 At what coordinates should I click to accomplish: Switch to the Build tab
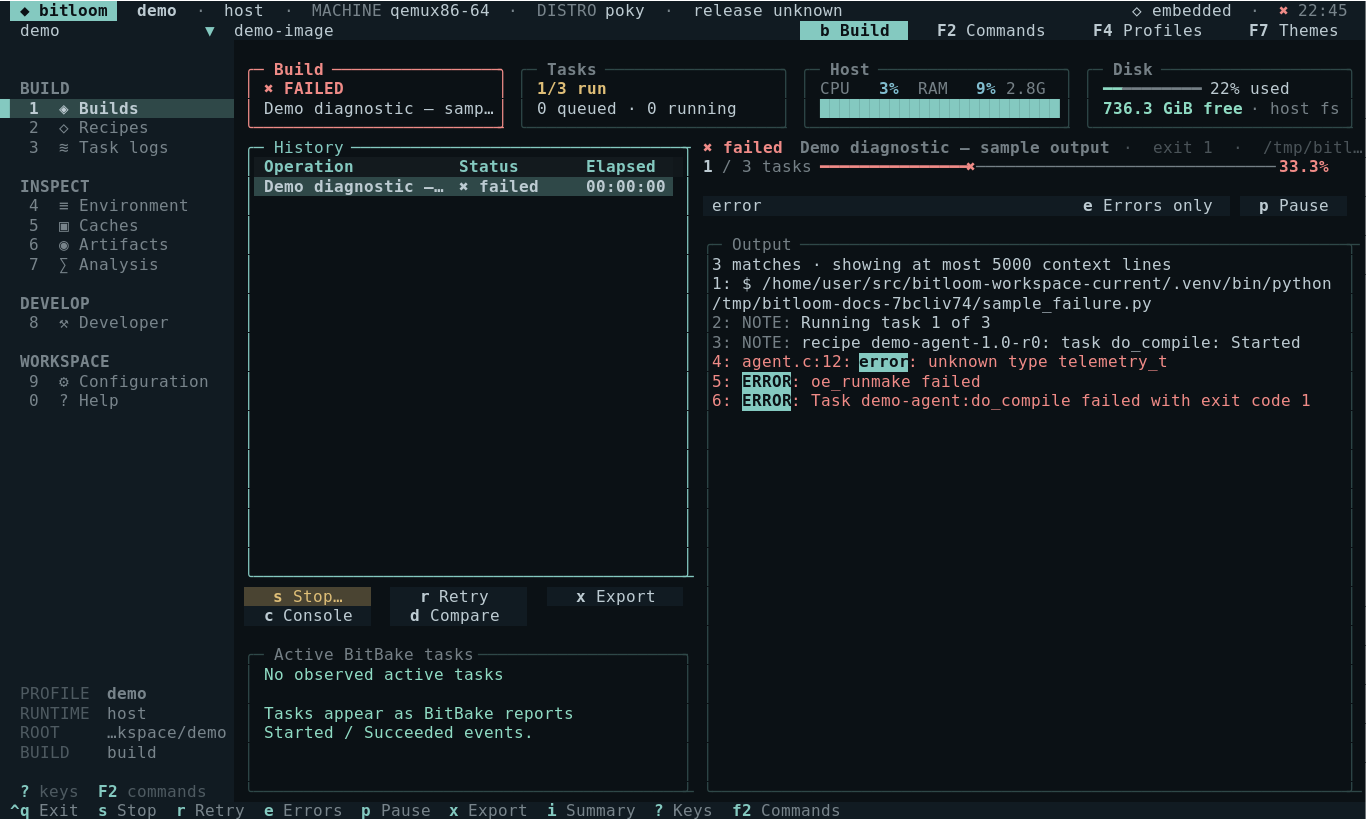pos(854,31)
